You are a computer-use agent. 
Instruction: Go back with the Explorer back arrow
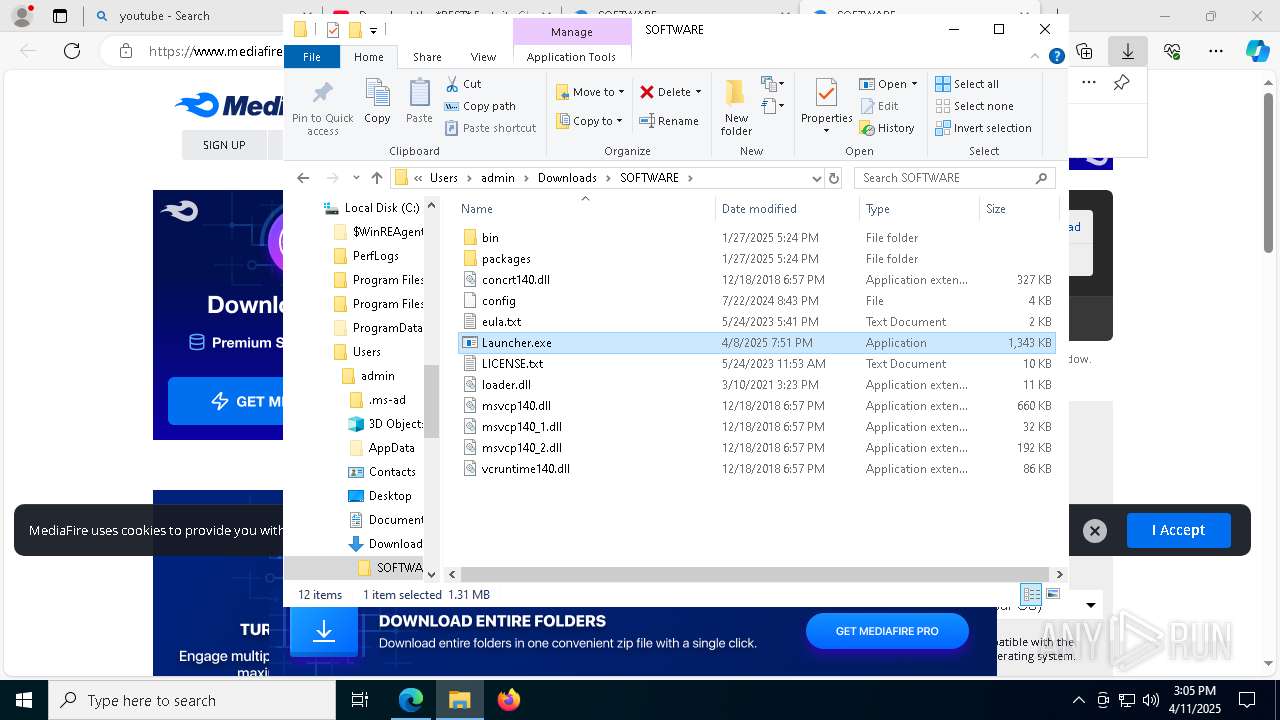(x=304, y=178)
